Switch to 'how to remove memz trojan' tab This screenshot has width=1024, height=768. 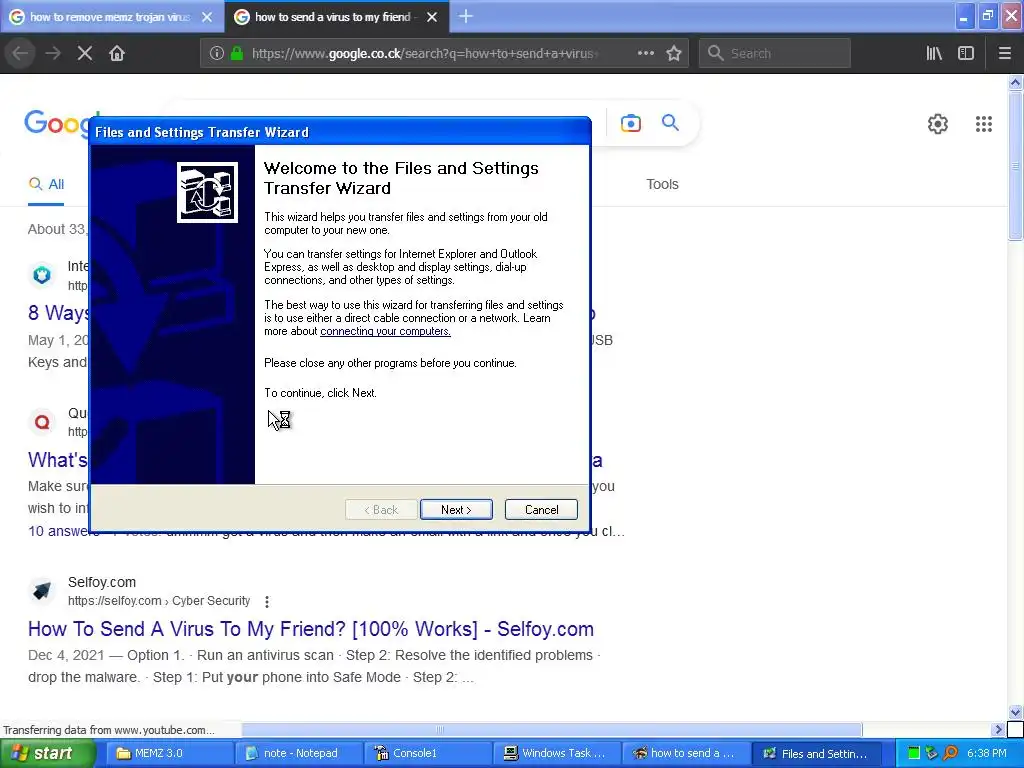[110, 17]
